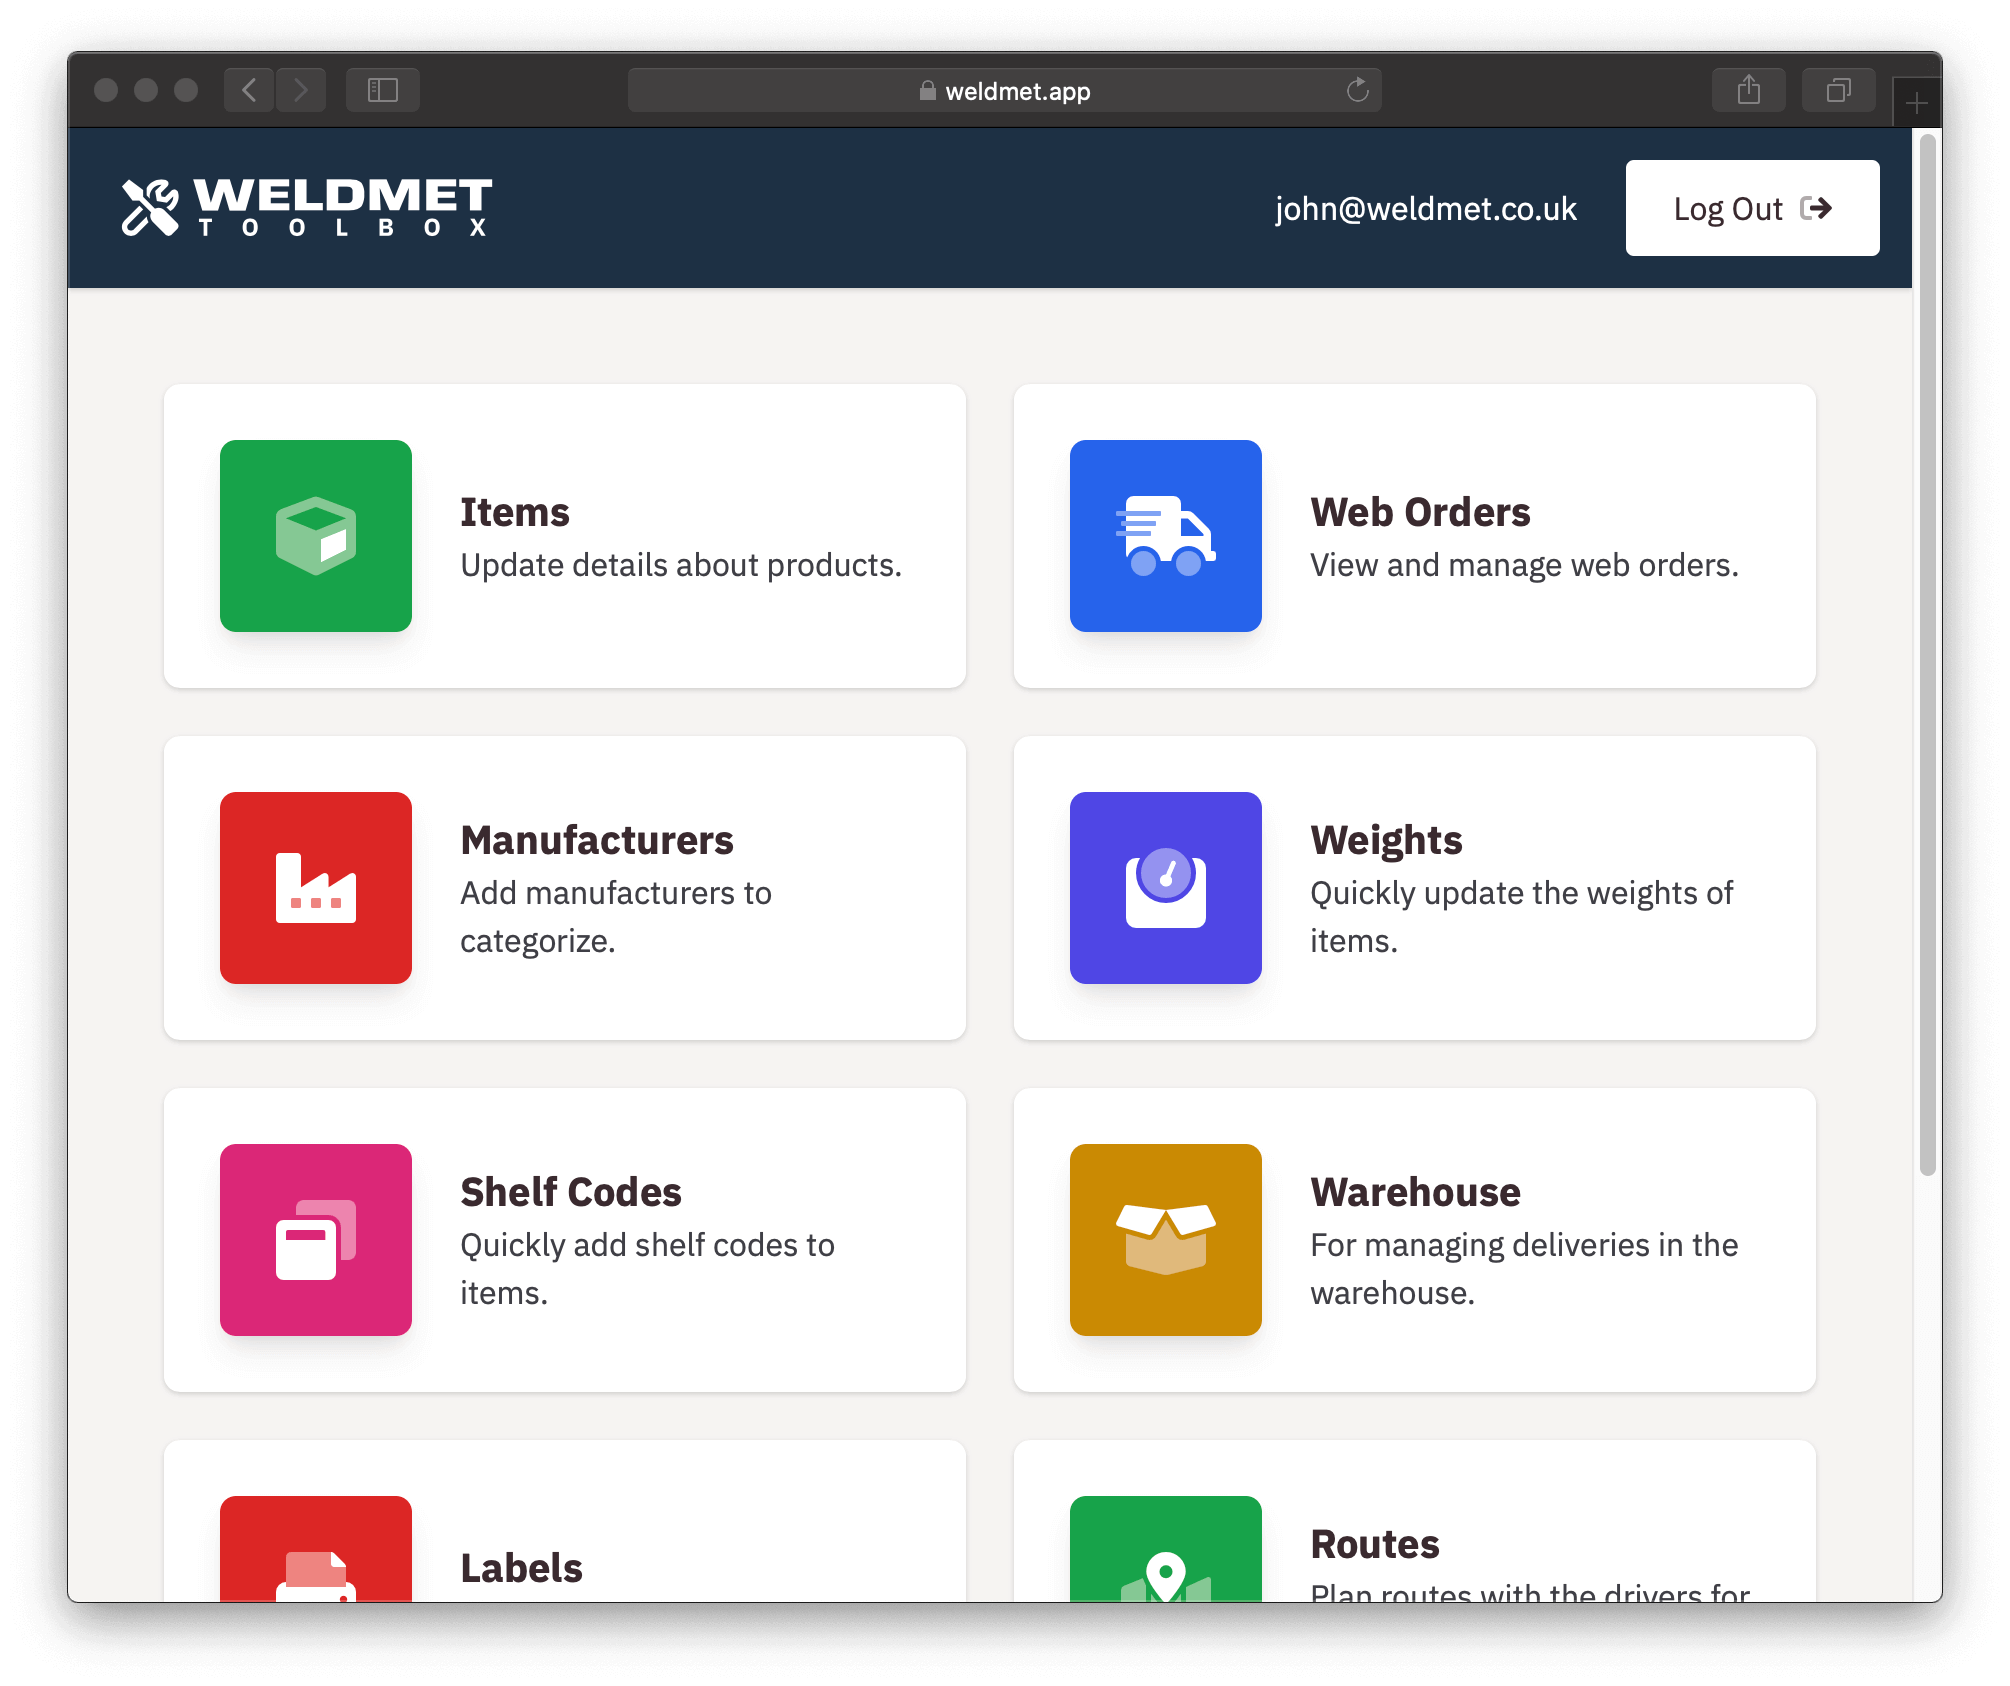Reload the page with the refresh icon
Image resolution: width=2010 pixels, height=1686 pixels.
pyautogui.click(x=1357, y=90)
